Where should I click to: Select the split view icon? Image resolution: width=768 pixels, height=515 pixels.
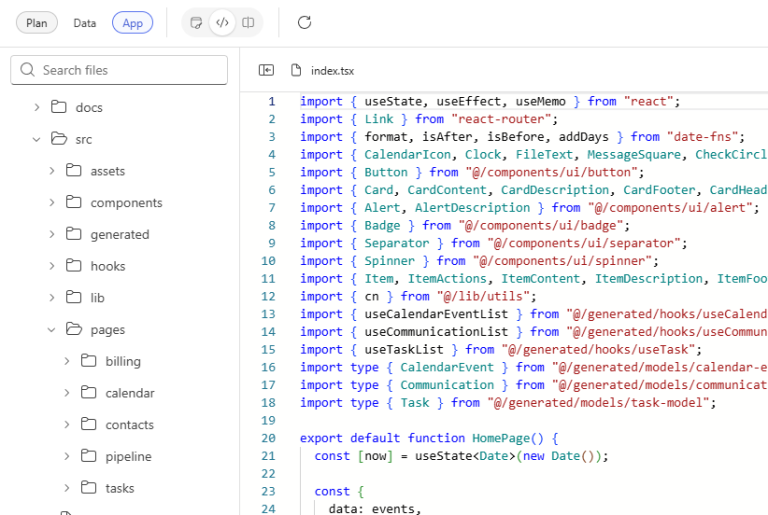pos(248,22)
